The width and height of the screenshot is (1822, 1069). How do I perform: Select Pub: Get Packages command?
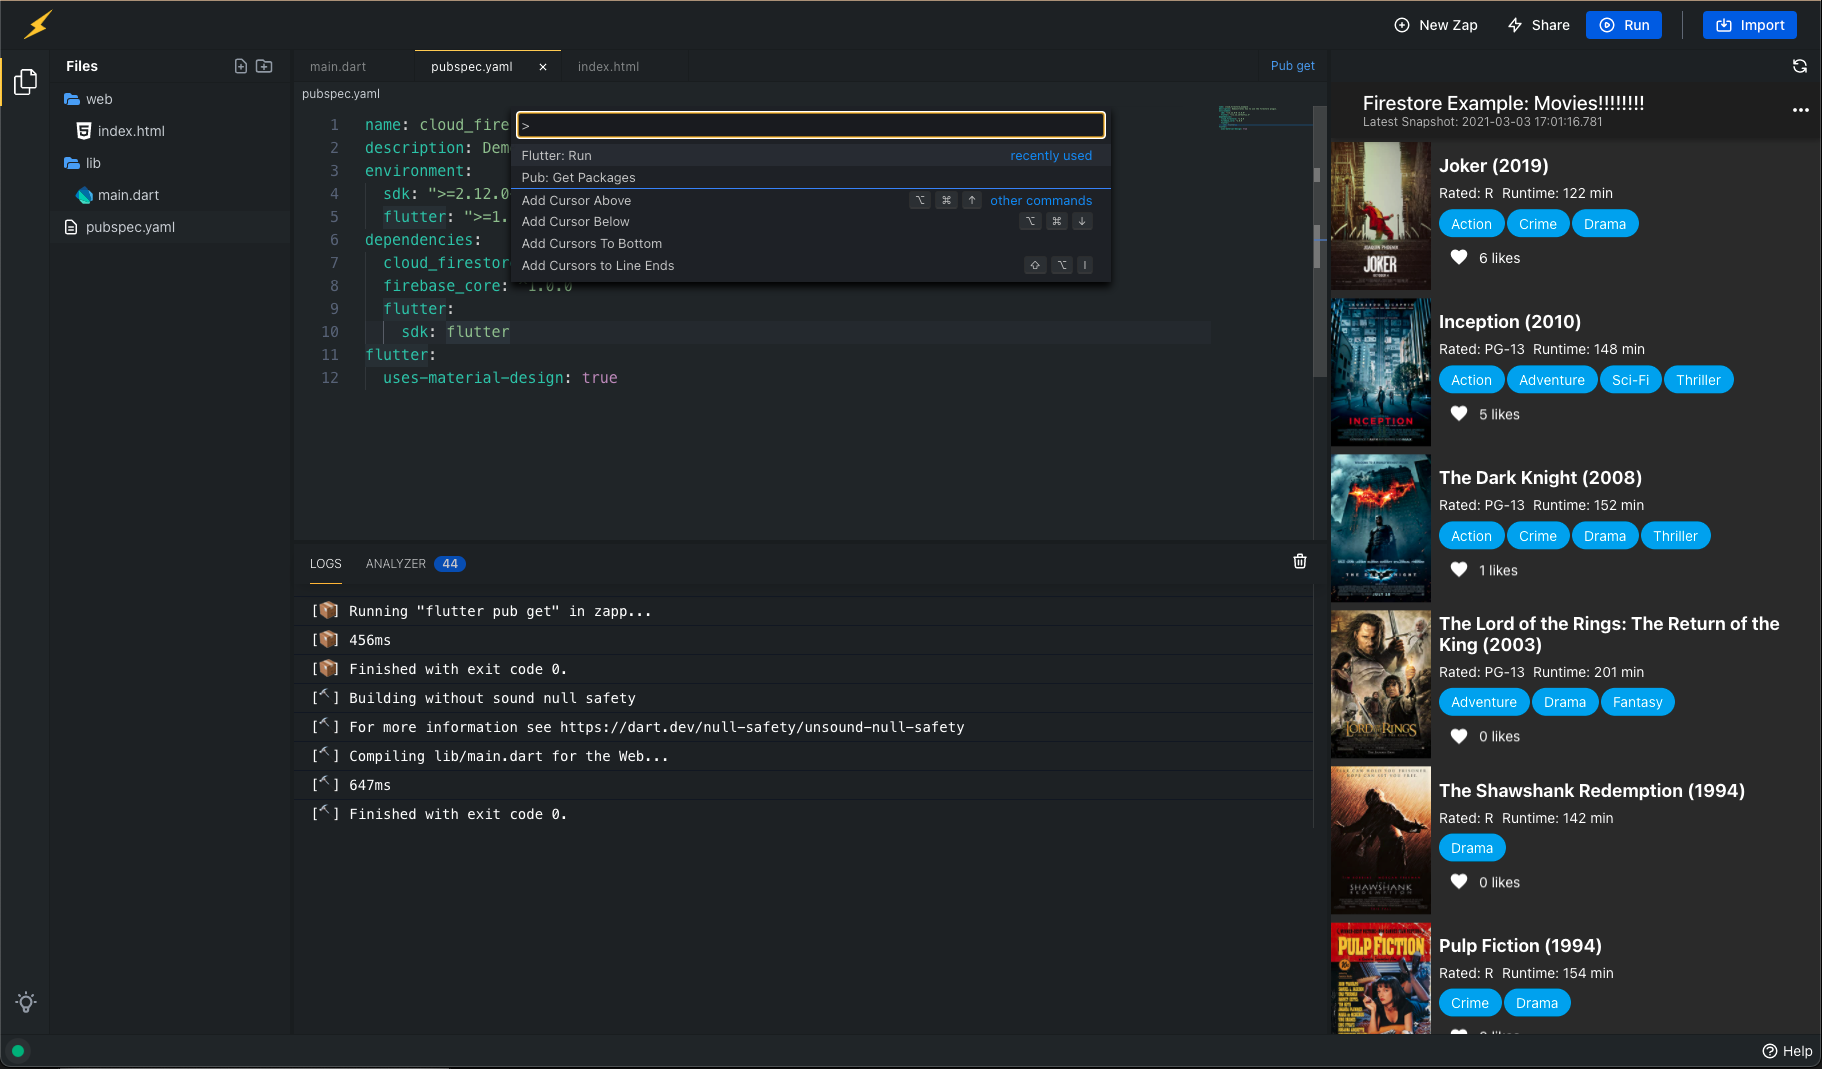(x=578, y=178)
